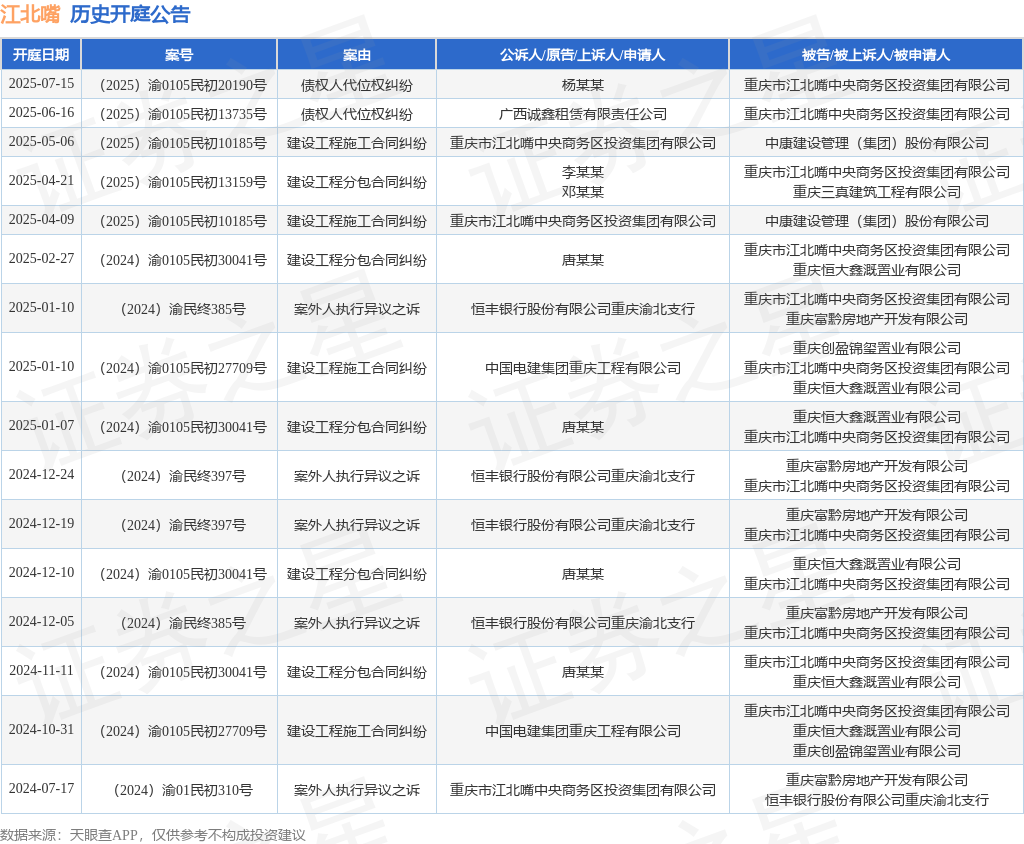
Task: Click plaintiff 唐某某 in the 2024-12-10 row
Action: click(x=583, y=574)
